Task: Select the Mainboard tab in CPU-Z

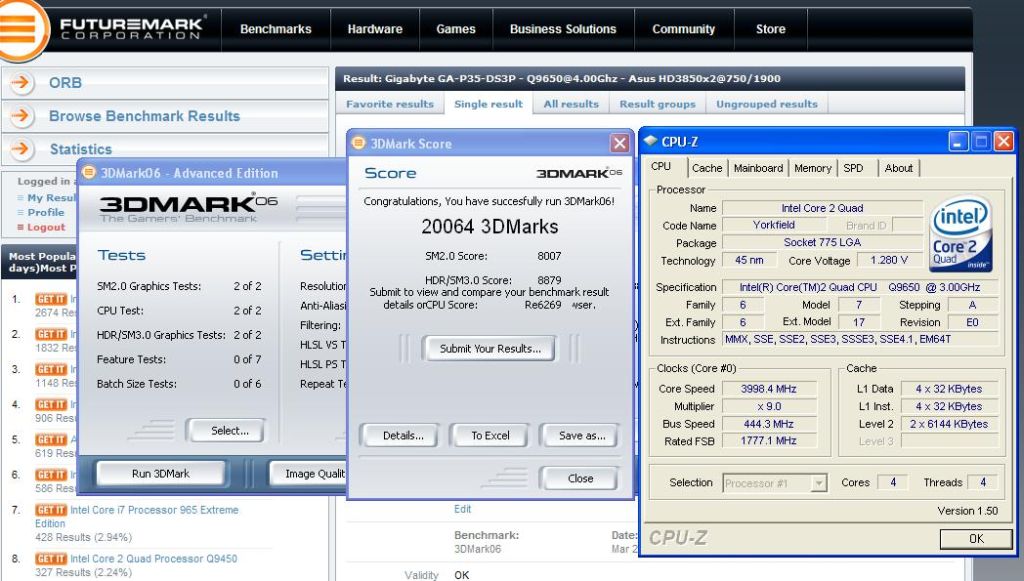Action: pos(758,168)
